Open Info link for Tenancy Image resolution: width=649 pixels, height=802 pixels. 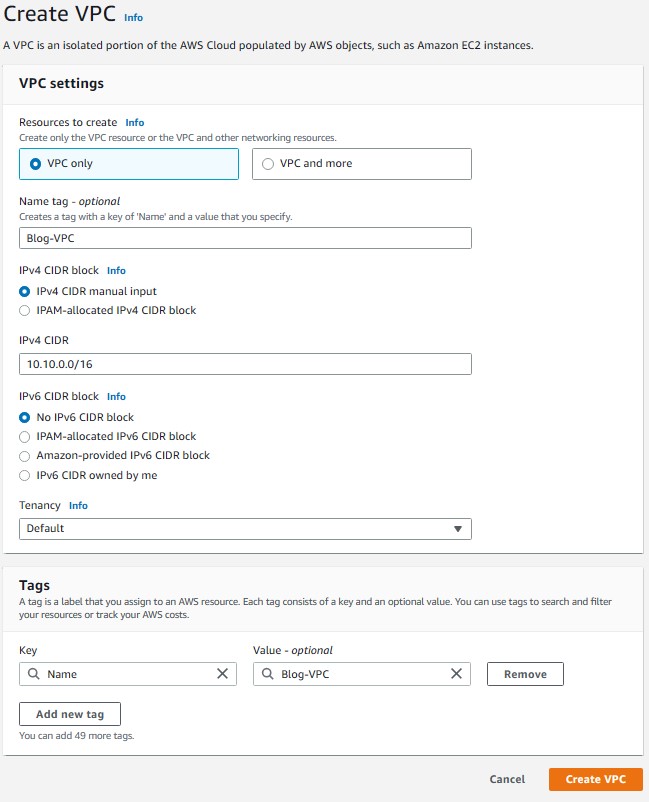[x=78, y=506]
